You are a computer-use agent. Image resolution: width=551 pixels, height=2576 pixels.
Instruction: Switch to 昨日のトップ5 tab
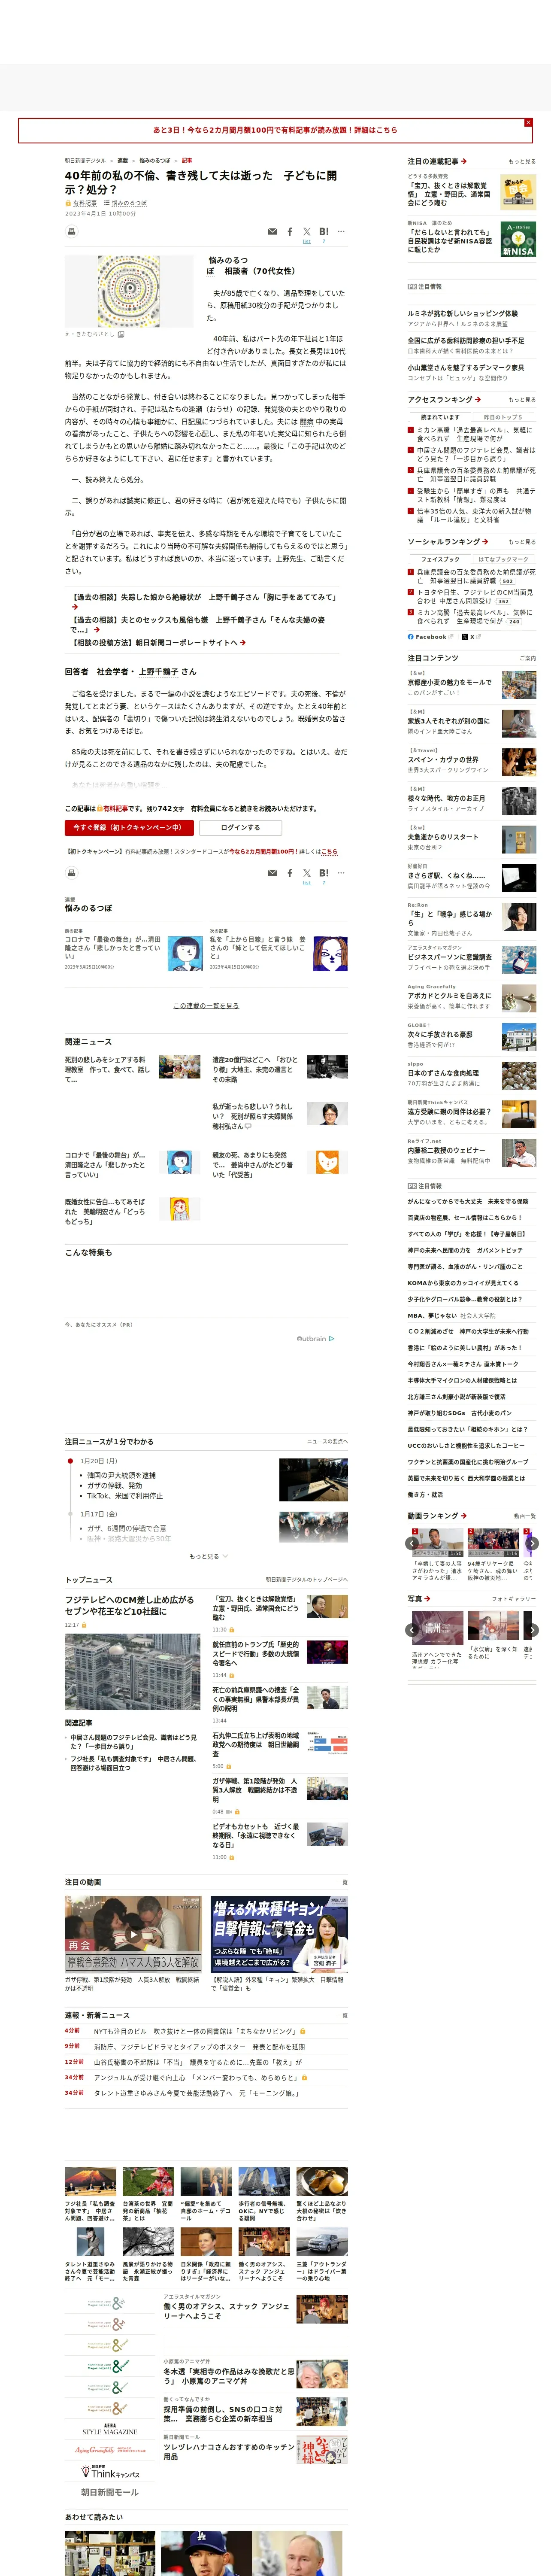click(503, 417)
